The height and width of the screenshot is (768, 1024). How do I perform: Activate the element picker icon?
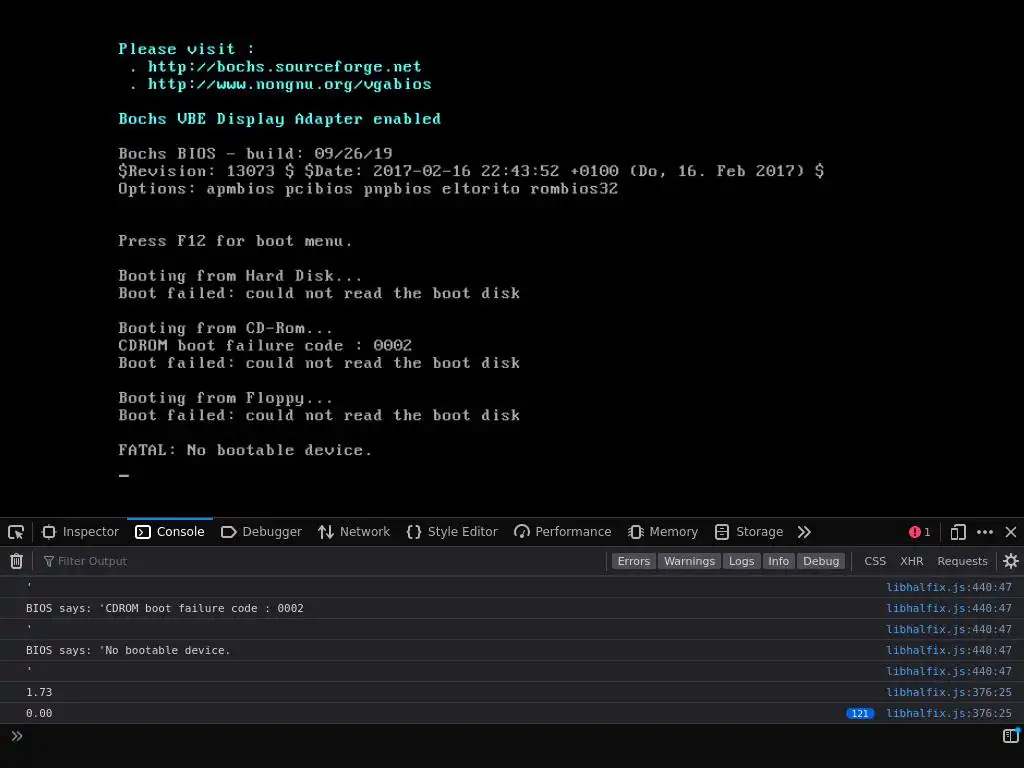click(x=16, y=532)
